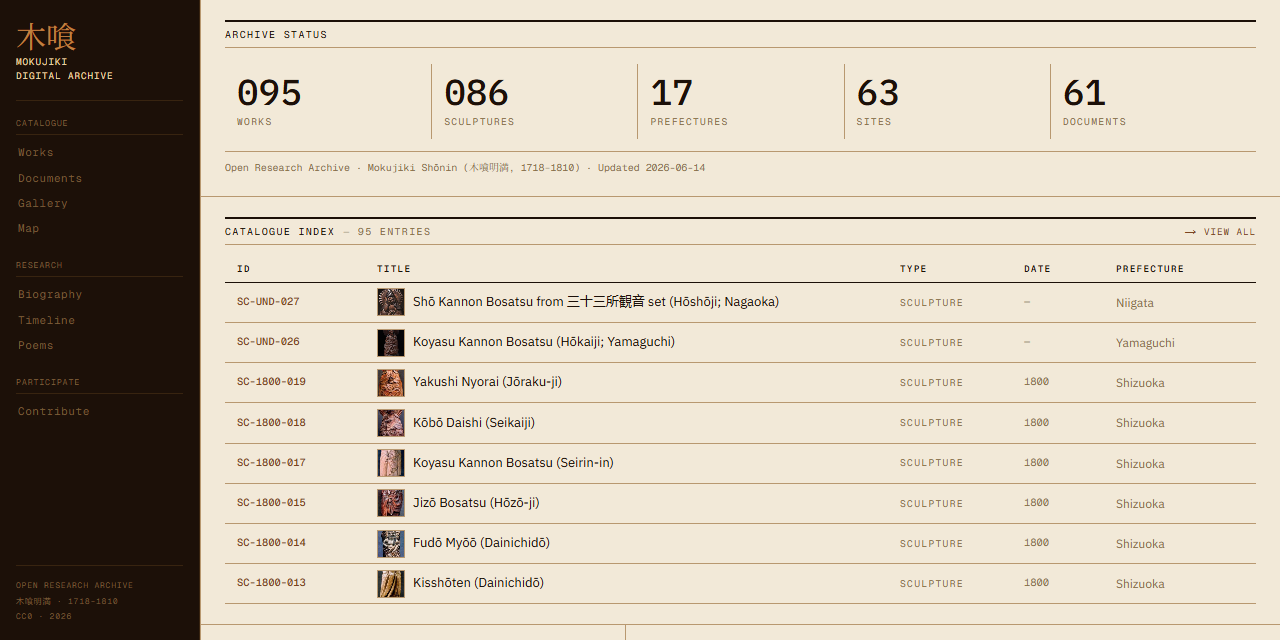Open Kōbō Daishi (Seikaiji) title
The width and height of the screenshot is (1280, 640).
pos(474,422)
